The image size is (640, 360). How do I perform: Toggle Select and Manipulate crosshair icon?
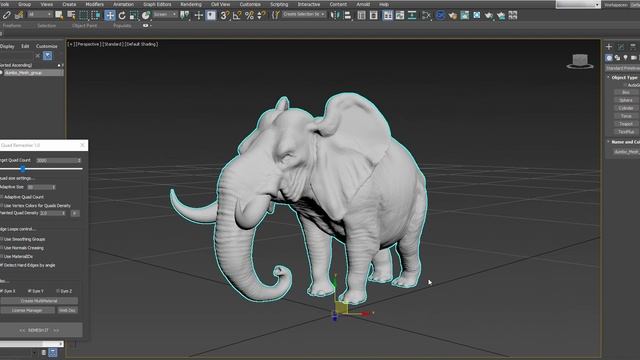(199, 16)
